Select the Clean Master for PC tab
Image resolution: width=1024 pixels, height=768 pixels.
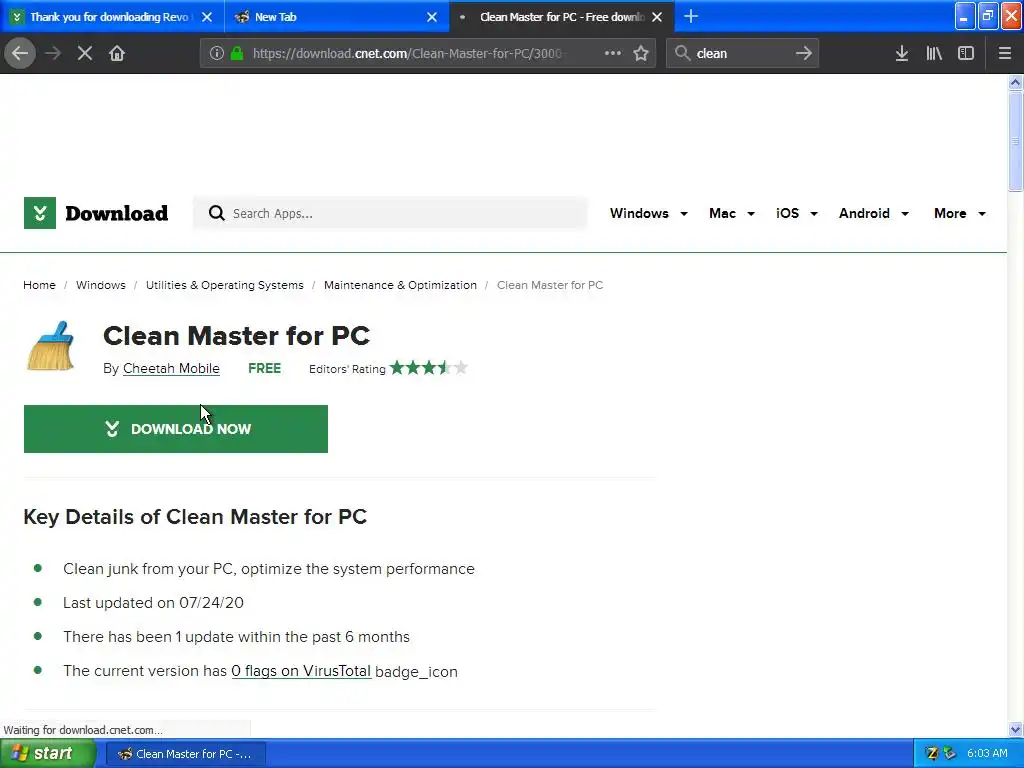[x=562, y=17]
